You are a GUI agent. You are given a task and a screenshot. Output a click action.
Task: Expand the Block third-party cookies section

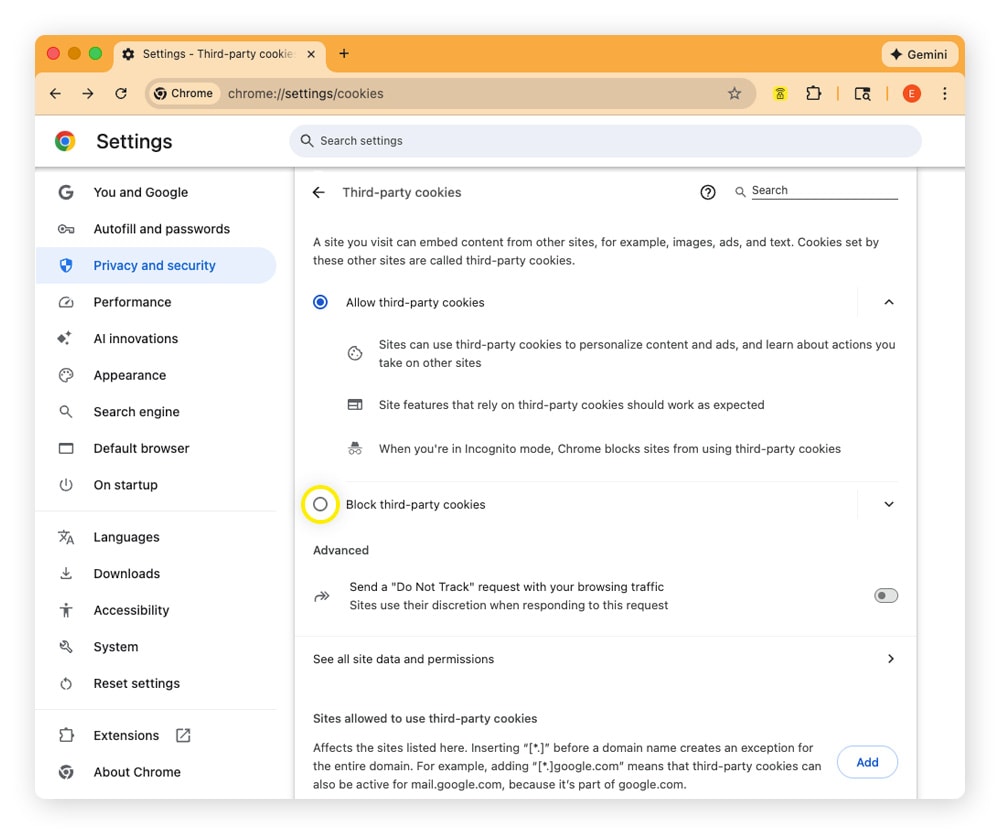[x=888, y=504]
